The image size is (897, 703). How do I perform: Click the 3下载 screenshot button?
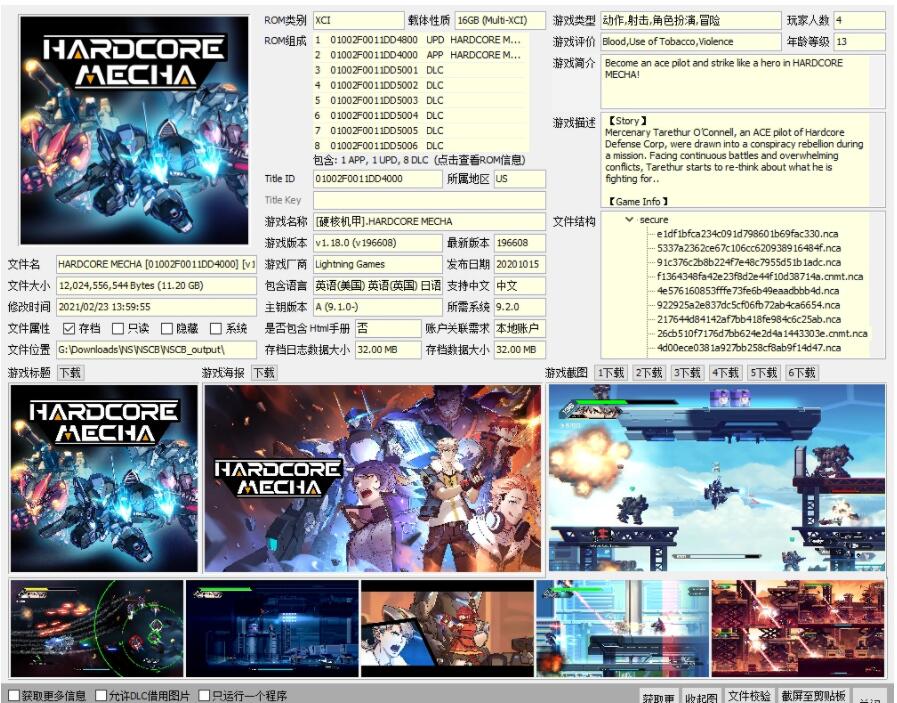687,373
